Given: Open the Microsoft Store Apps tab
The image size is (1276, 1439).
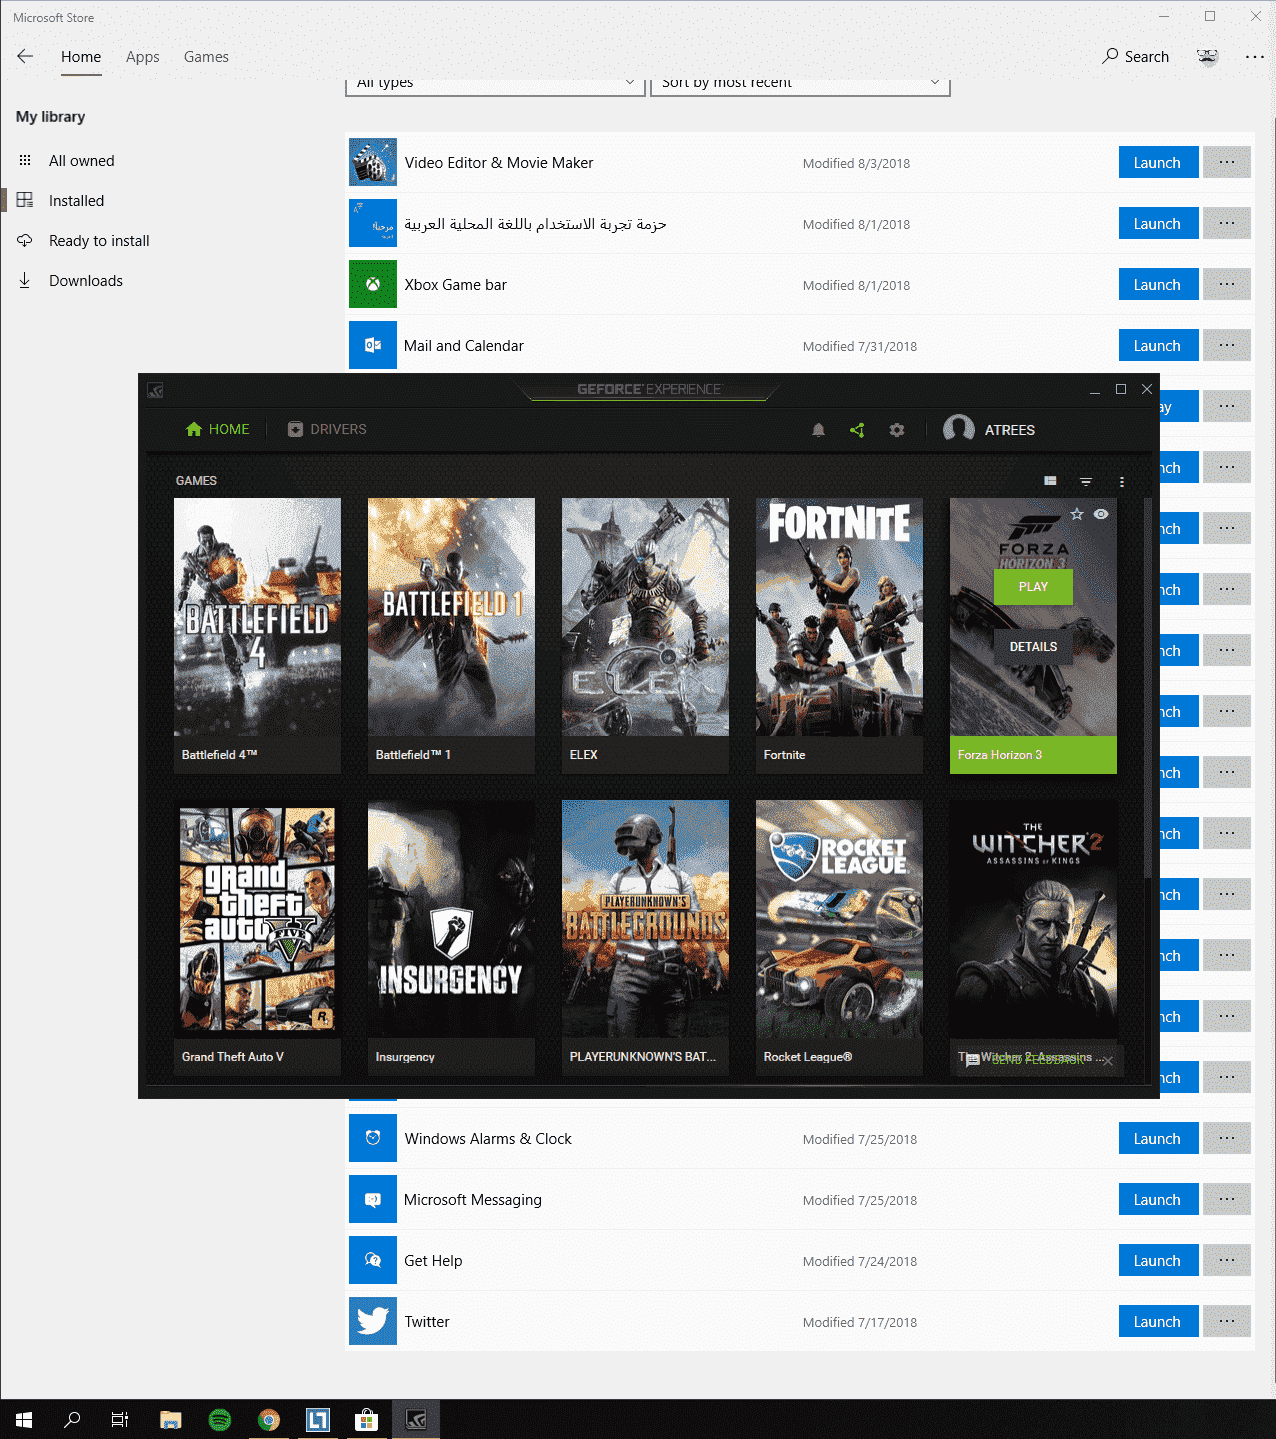Looking at the screenshot, I should [143, 57].
